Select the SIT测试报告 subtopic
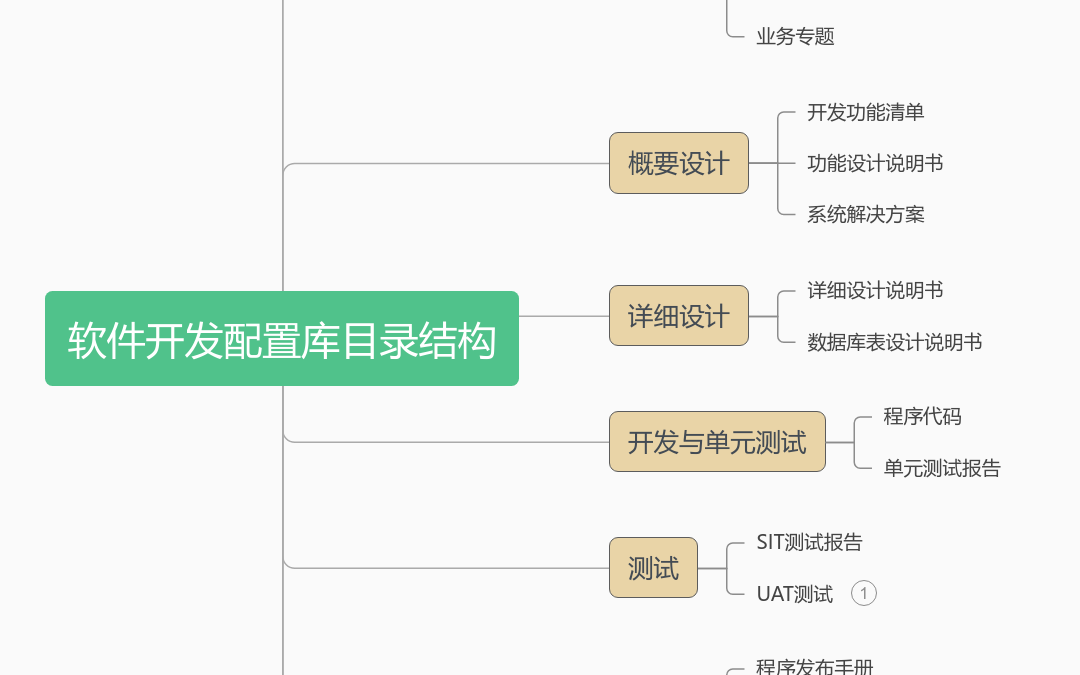The image size is (1080, 675). [809, 543]
